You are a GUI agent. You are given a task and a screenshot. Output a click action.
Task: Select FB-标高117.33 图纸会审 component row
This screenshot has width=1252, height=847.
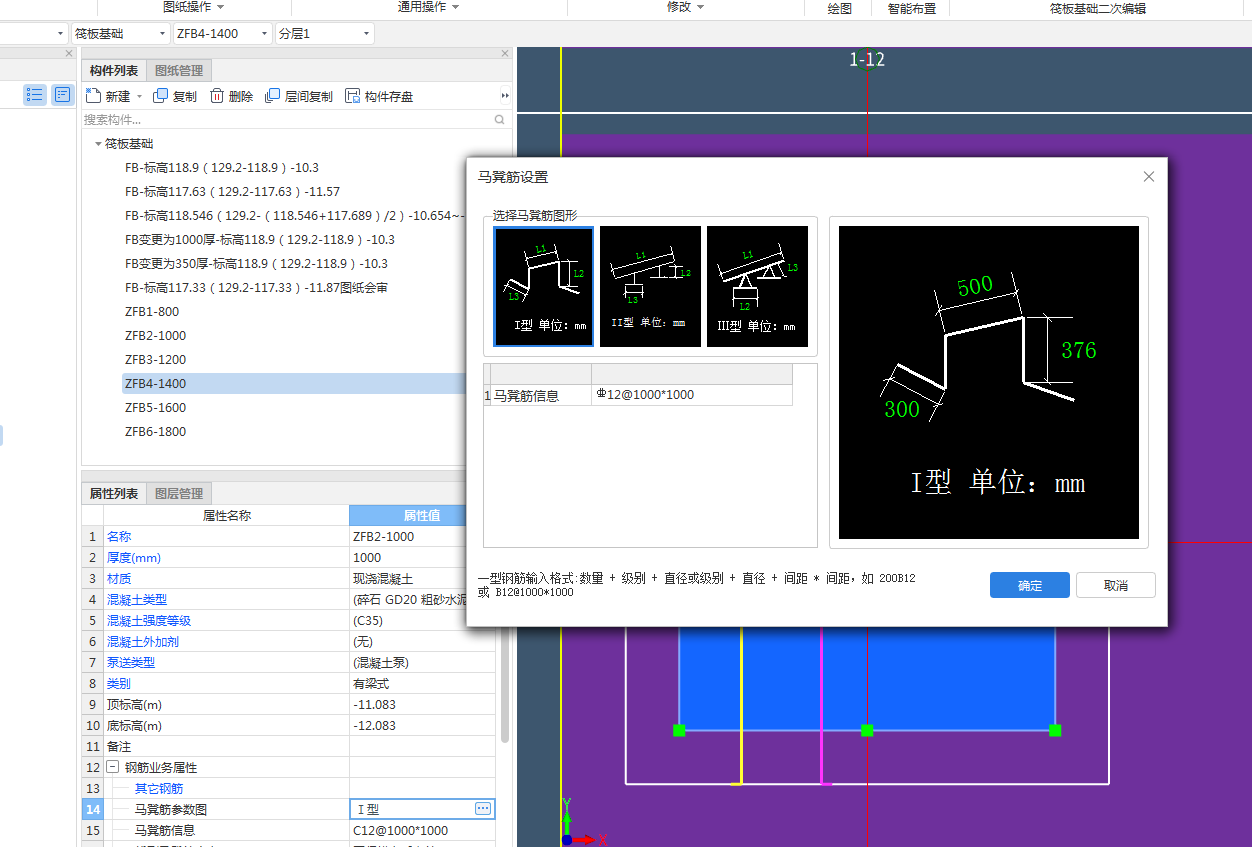[x=256, y=288]
